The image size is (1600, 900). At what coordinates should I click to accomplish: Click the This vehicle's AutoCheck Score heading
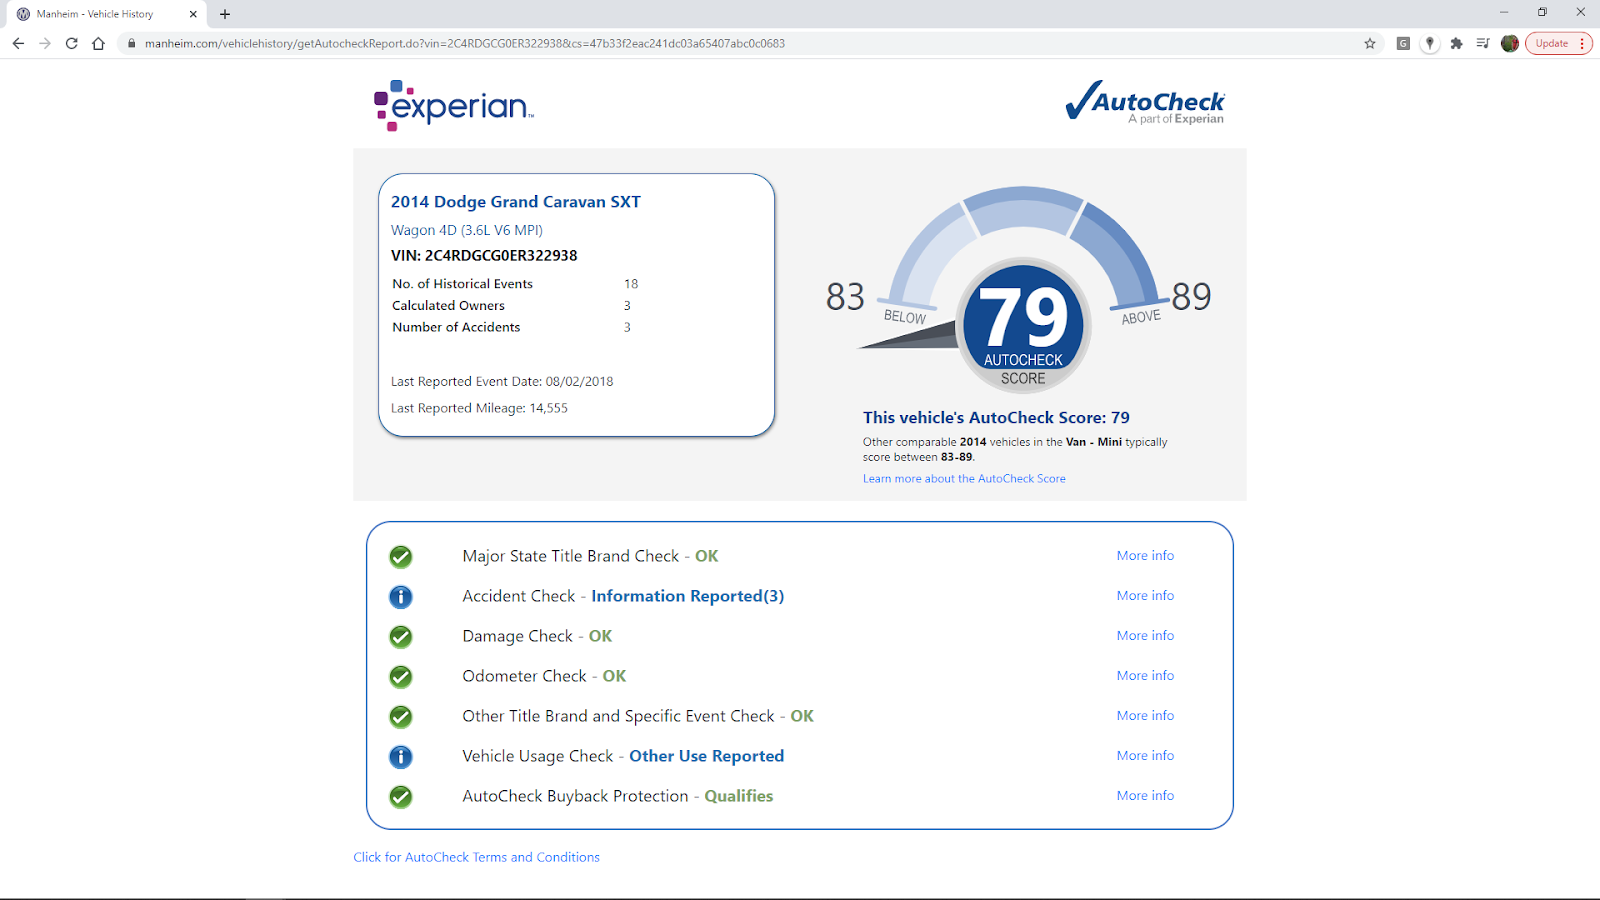point(996,418)
